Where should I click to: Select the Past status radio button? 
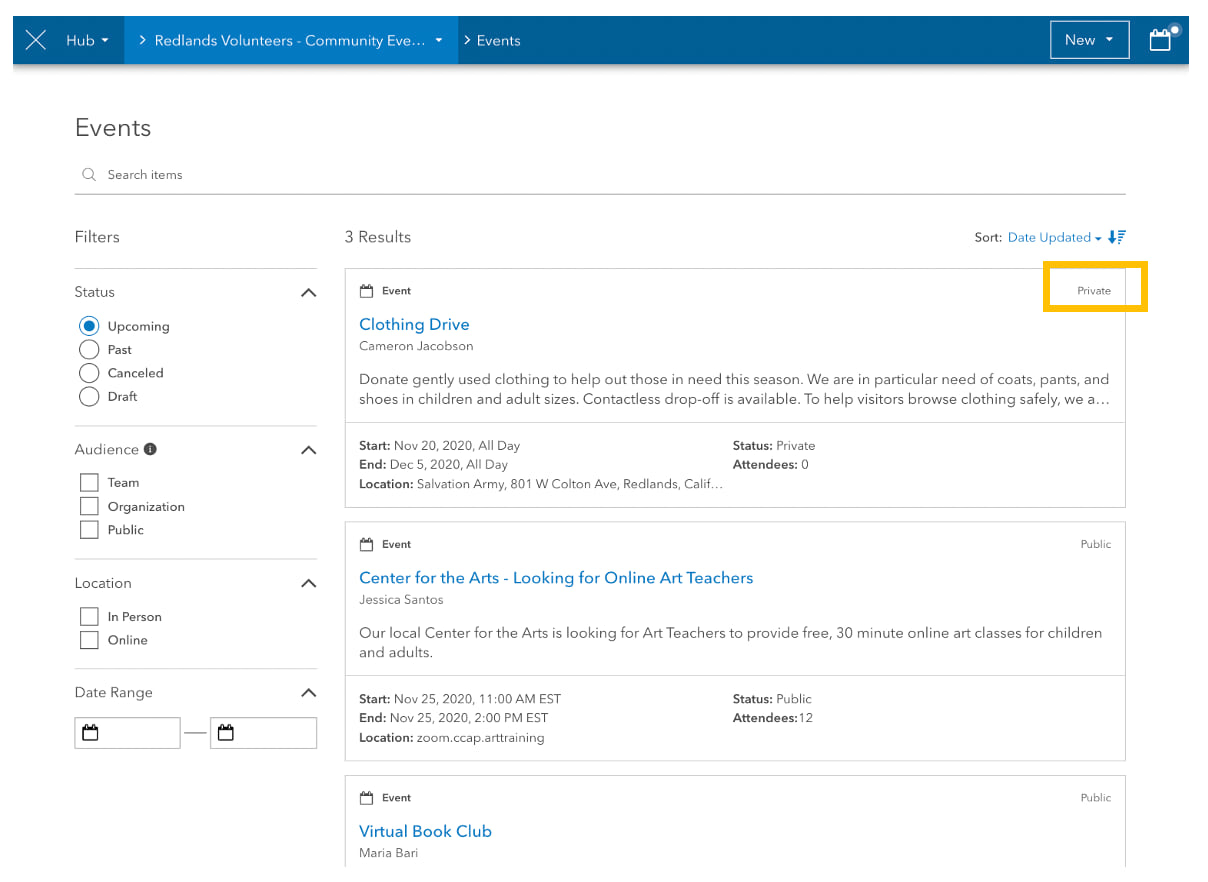click(89, 350)
